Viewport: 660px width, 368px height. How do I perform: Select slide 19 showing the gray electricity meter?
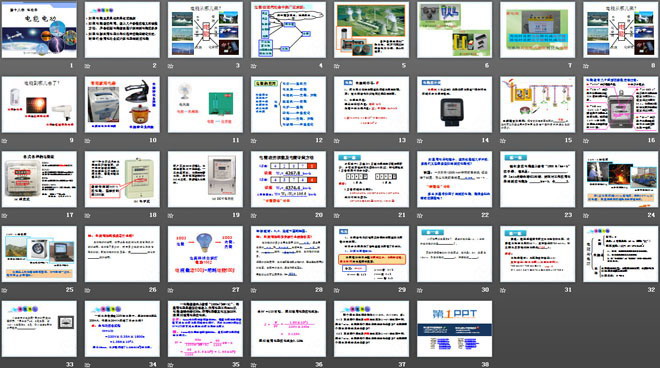(205, 179)
